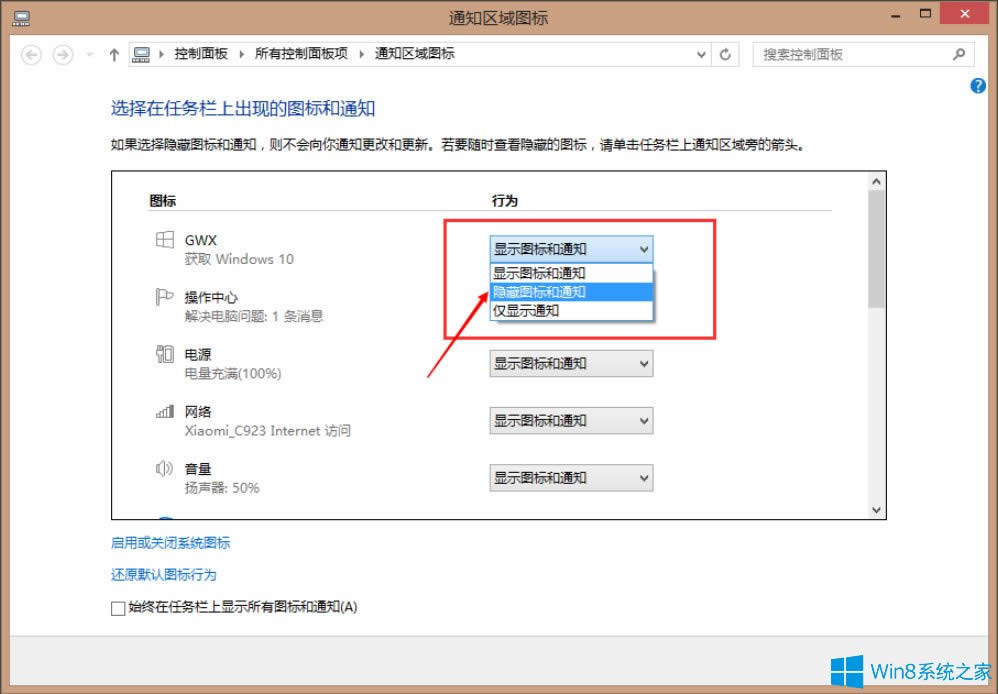This screenshot has width=998, height=694.
Task: Click the computer icon in the address bar
Action: point(140,55)
